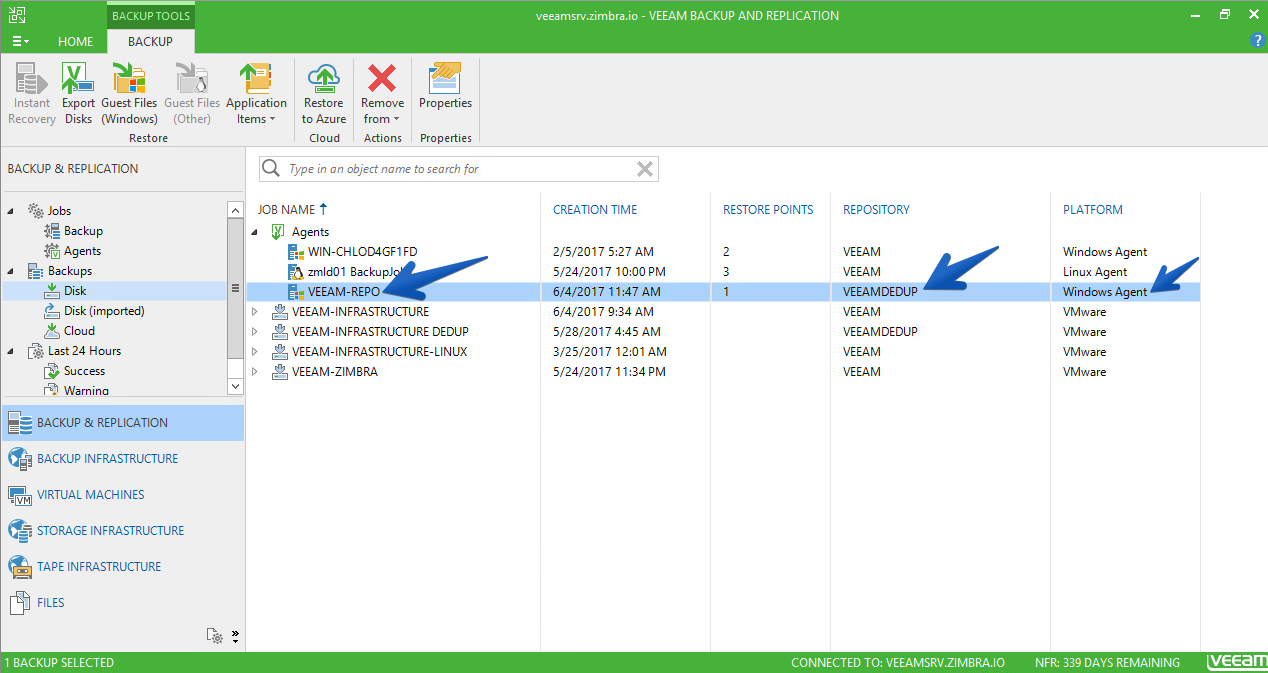Click the Guest Files (Other) icon
The width and height of the screenshot is (1268, 673).
[x=192, y=94]
